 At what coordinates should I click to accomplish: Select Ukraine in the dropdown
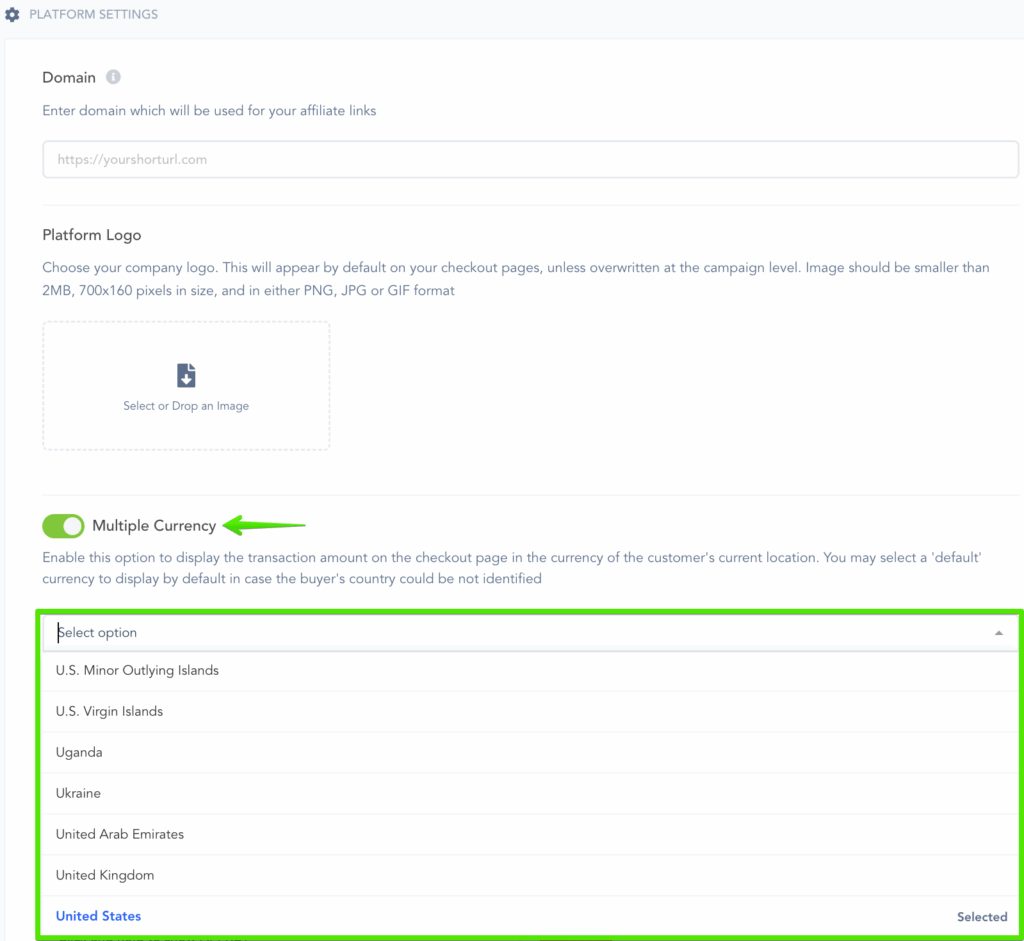coord(78,793)
